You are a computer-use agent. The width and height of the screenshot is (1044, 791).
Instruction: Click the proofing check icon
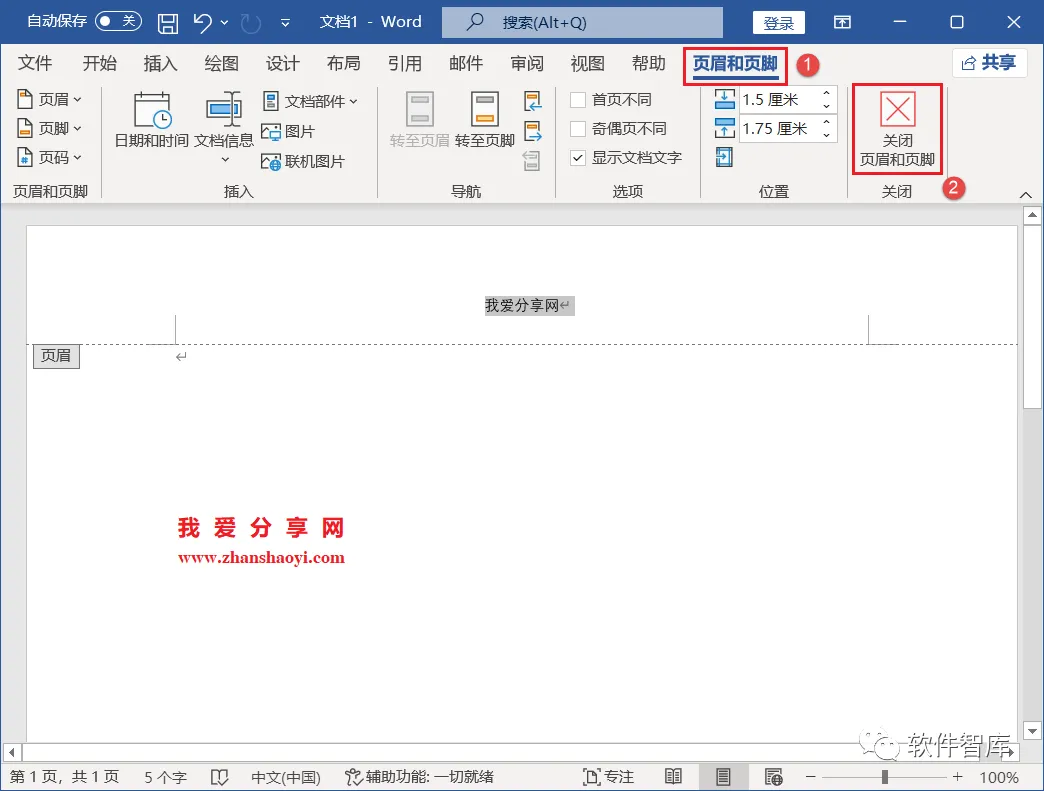click(x=219, y=777)
